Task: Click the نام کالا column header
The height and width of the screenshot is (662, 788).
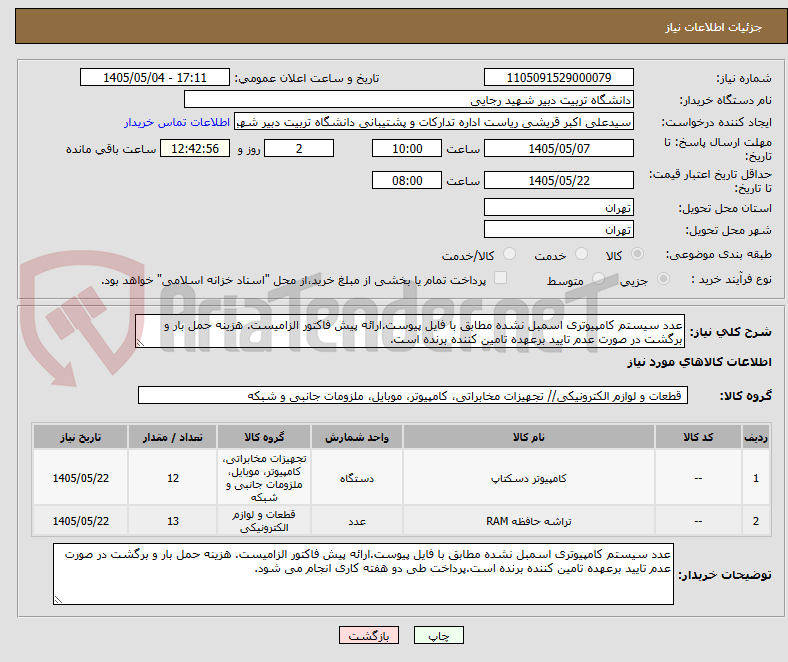Action: tap(529, 437)
